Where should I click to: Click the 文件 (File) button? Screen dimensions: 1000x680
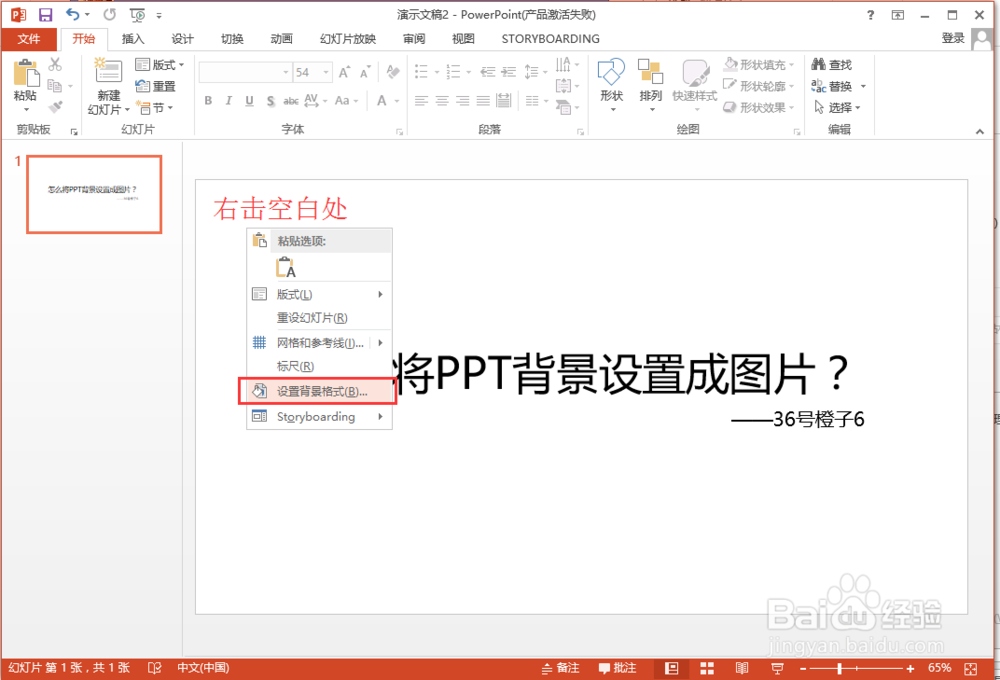[x=29, y=39]
